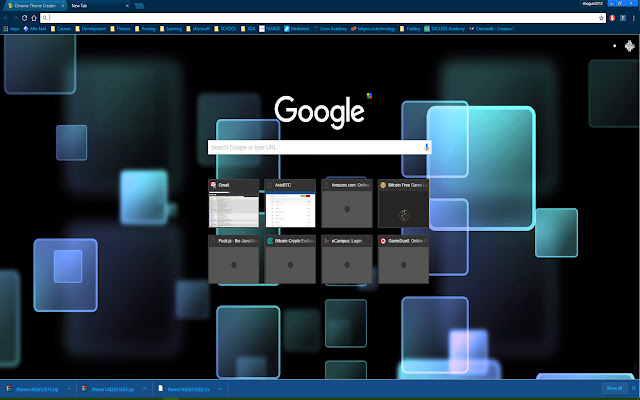Screen dimensions: 640x400
Task: Open the downloaded theme crx file
Action: pos(184,389)
